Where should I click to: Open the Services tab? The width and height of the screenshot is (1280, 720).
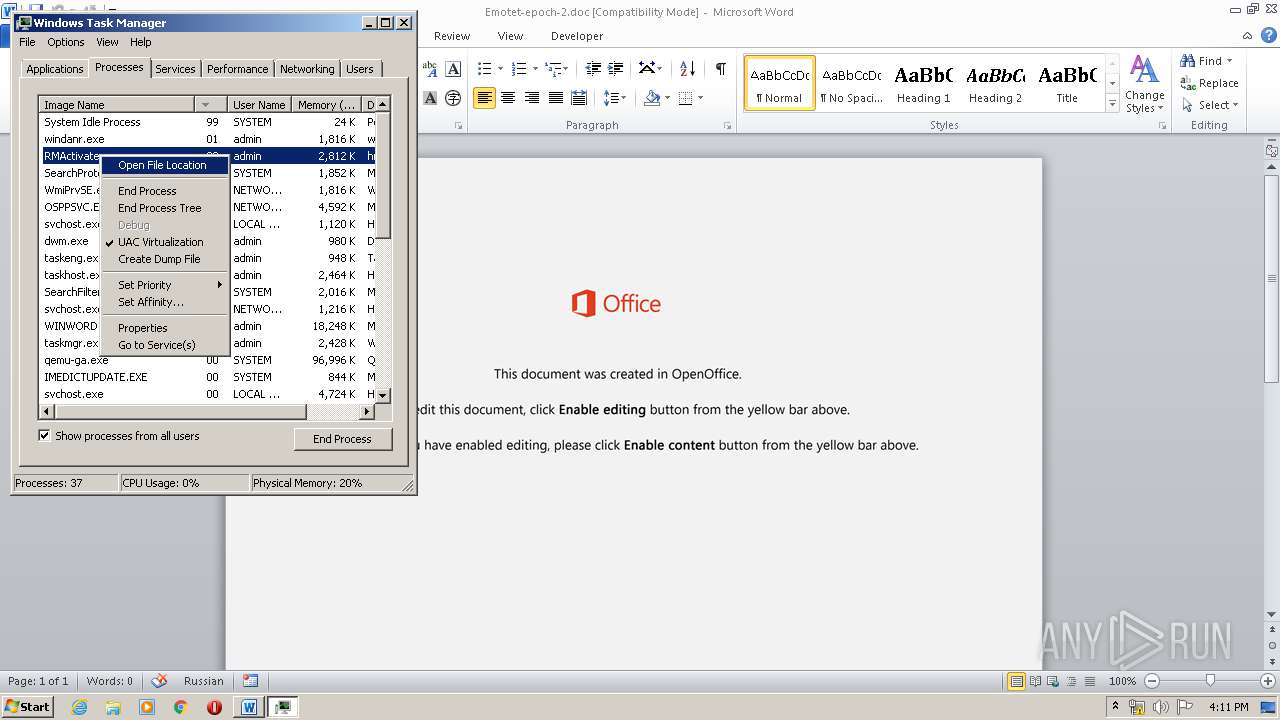point(175,69)
